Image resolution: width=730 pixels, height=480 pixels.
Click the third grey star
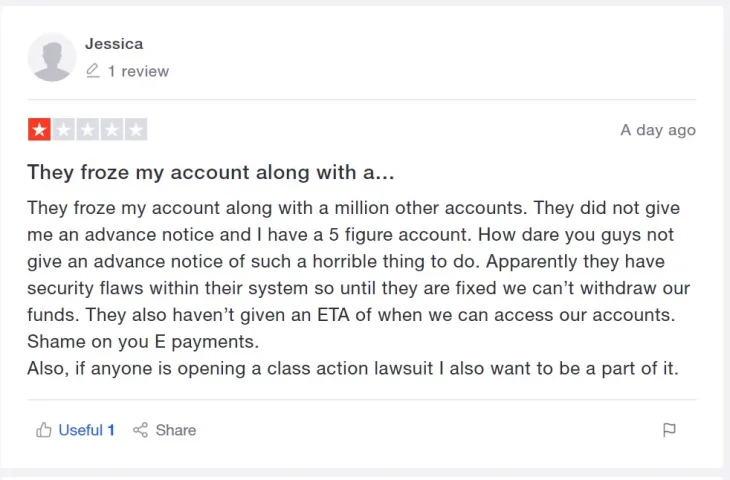88,129
